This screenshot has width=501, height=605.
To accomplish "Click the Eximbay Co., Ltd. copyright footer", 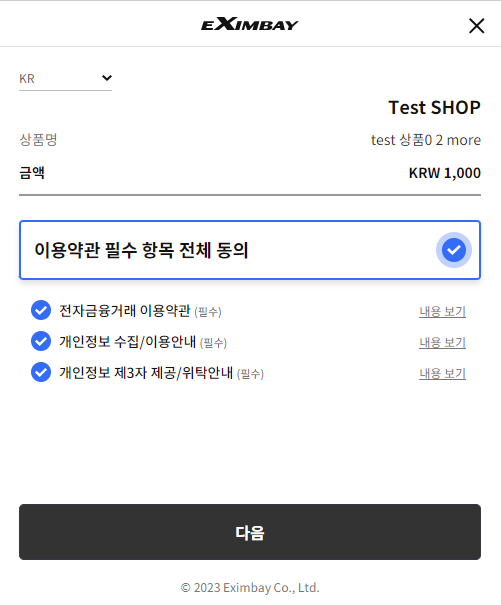I will [250, 588].
